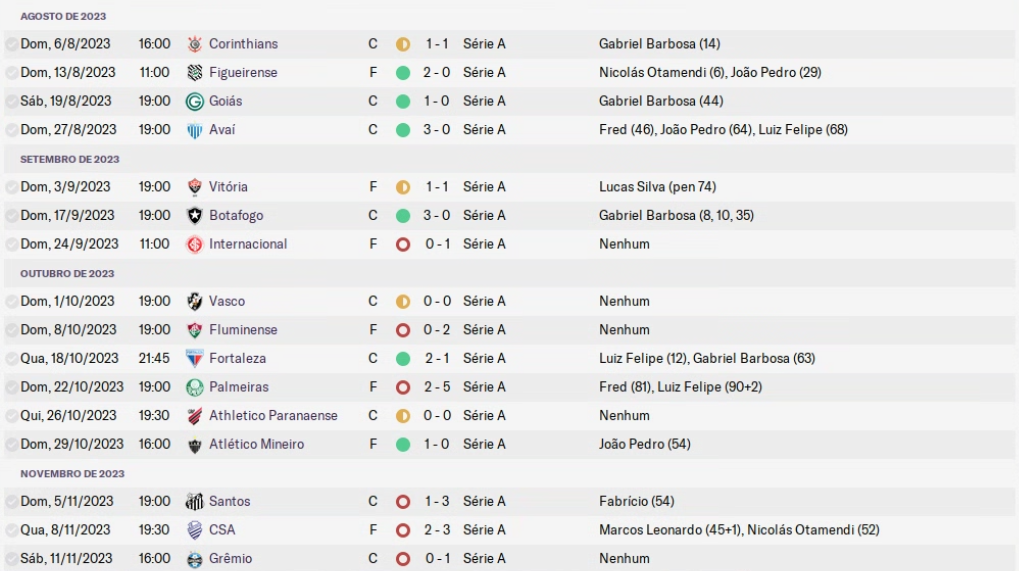Toggle the checkmark beside Dom, 3/9/2023 fixture
This screenshot has width=1019, height=571.
tap(12, 187)
